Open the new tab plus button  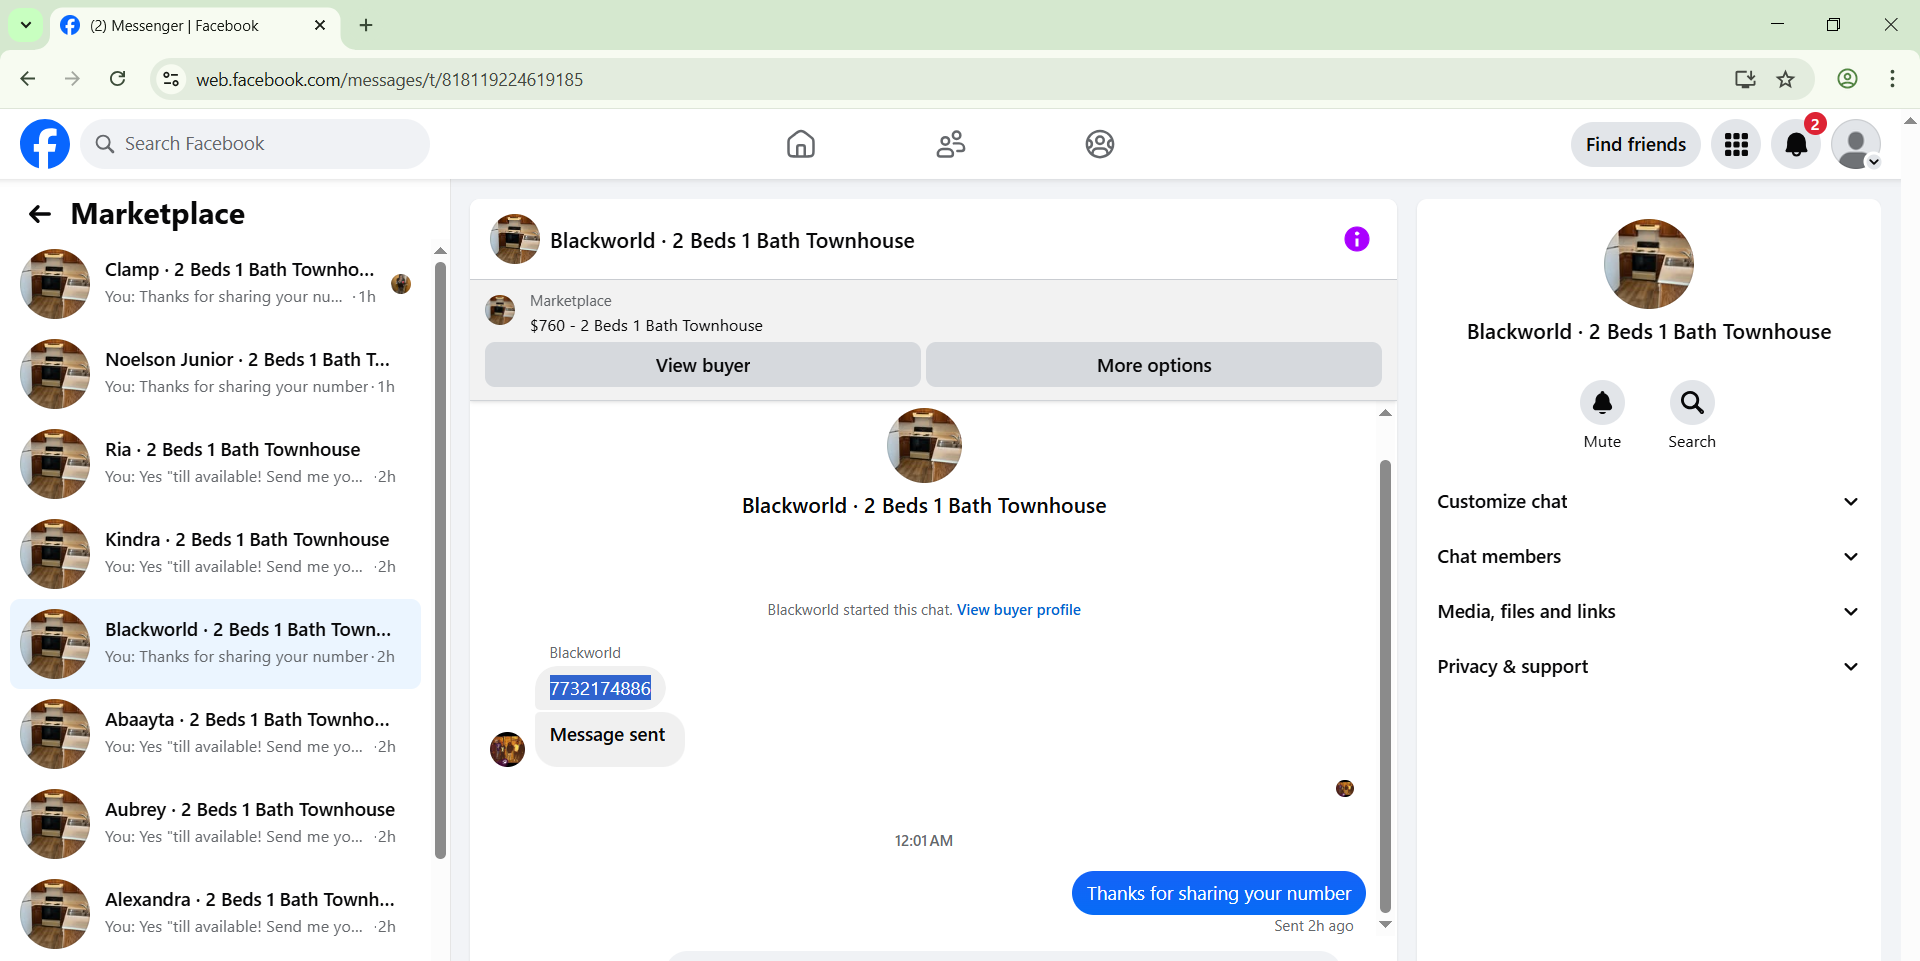click(366, 25)
